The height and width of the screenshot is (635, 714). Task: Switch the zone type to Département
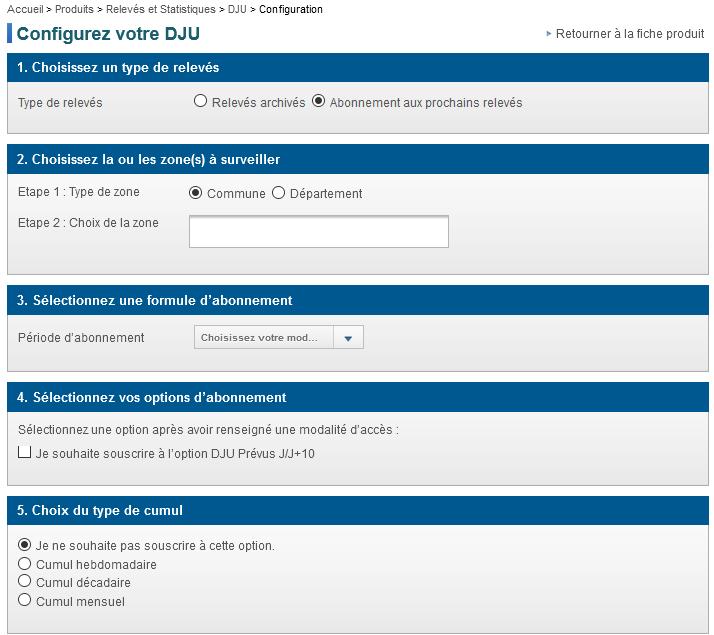click(279, 192)
